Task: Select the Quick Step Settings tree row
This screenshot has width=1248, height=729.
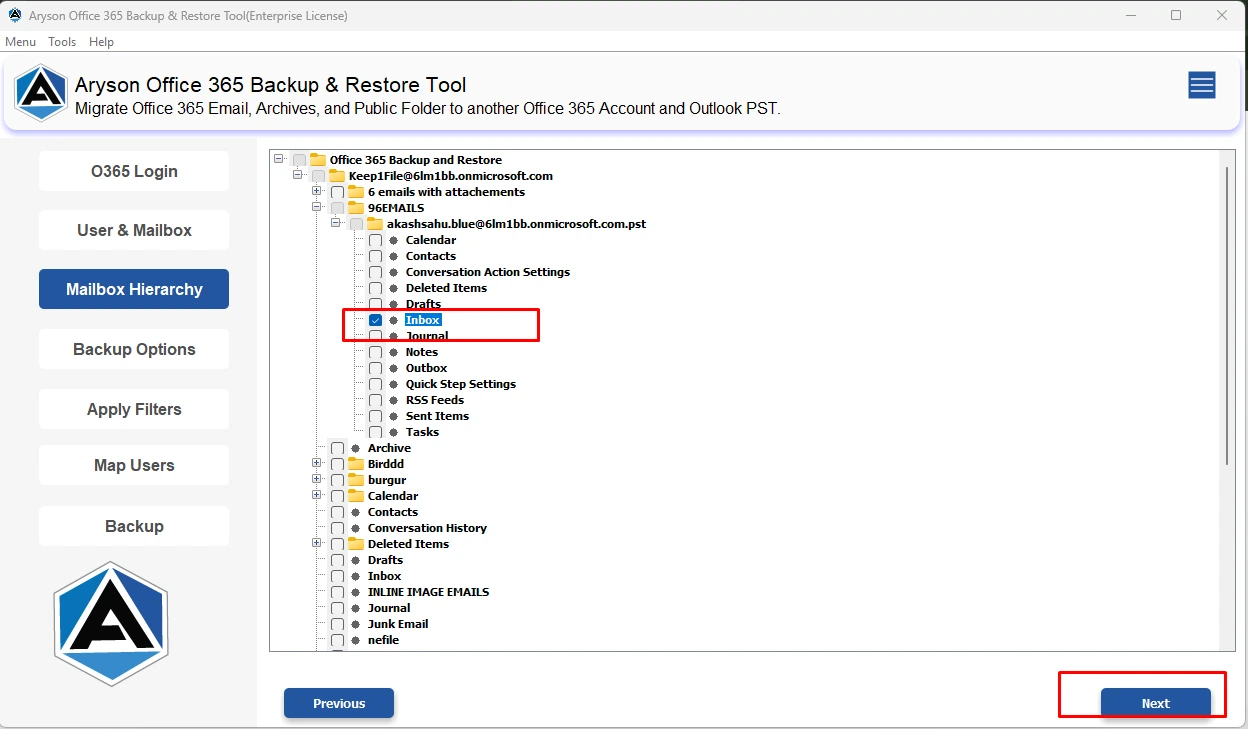Action: tap(461, 384)
